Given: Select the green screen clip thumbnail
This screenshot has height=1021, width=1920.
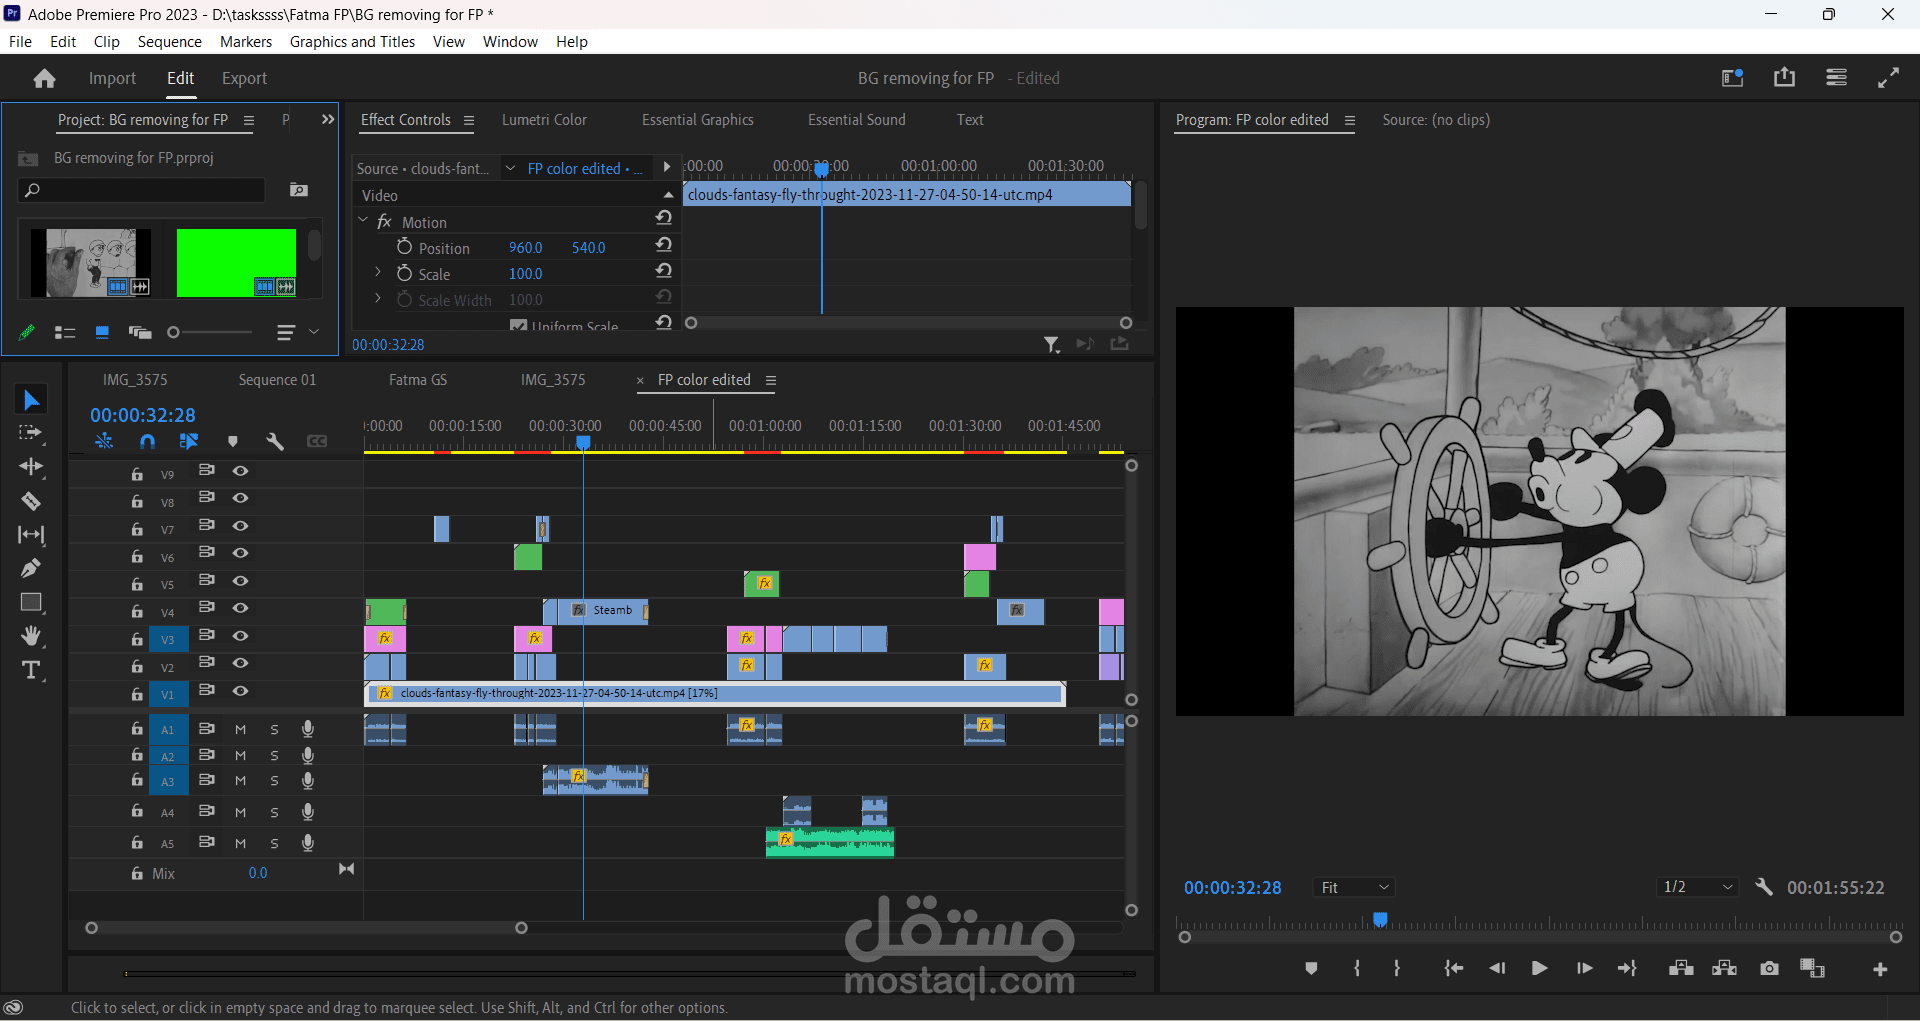Looking at the screenshot, I should coord(236,263).
